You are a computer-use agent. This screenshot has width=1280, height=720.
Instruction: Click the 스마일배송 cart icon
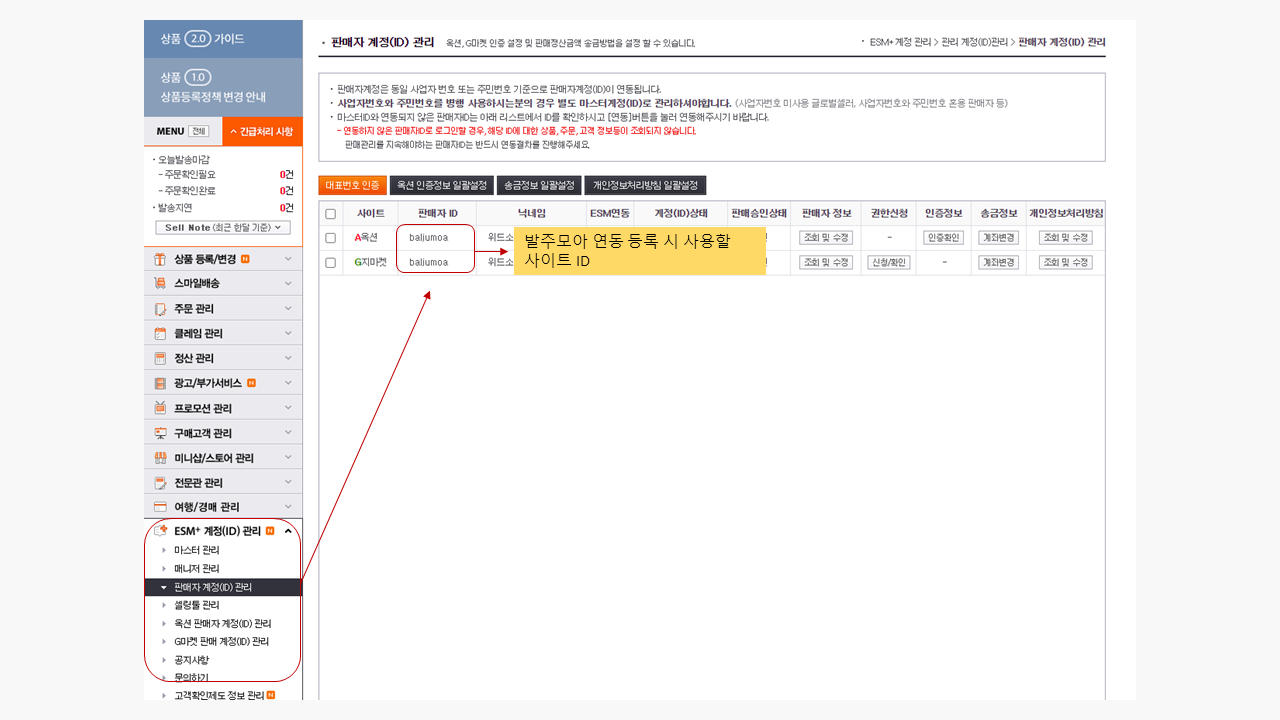tap(160, 284)
